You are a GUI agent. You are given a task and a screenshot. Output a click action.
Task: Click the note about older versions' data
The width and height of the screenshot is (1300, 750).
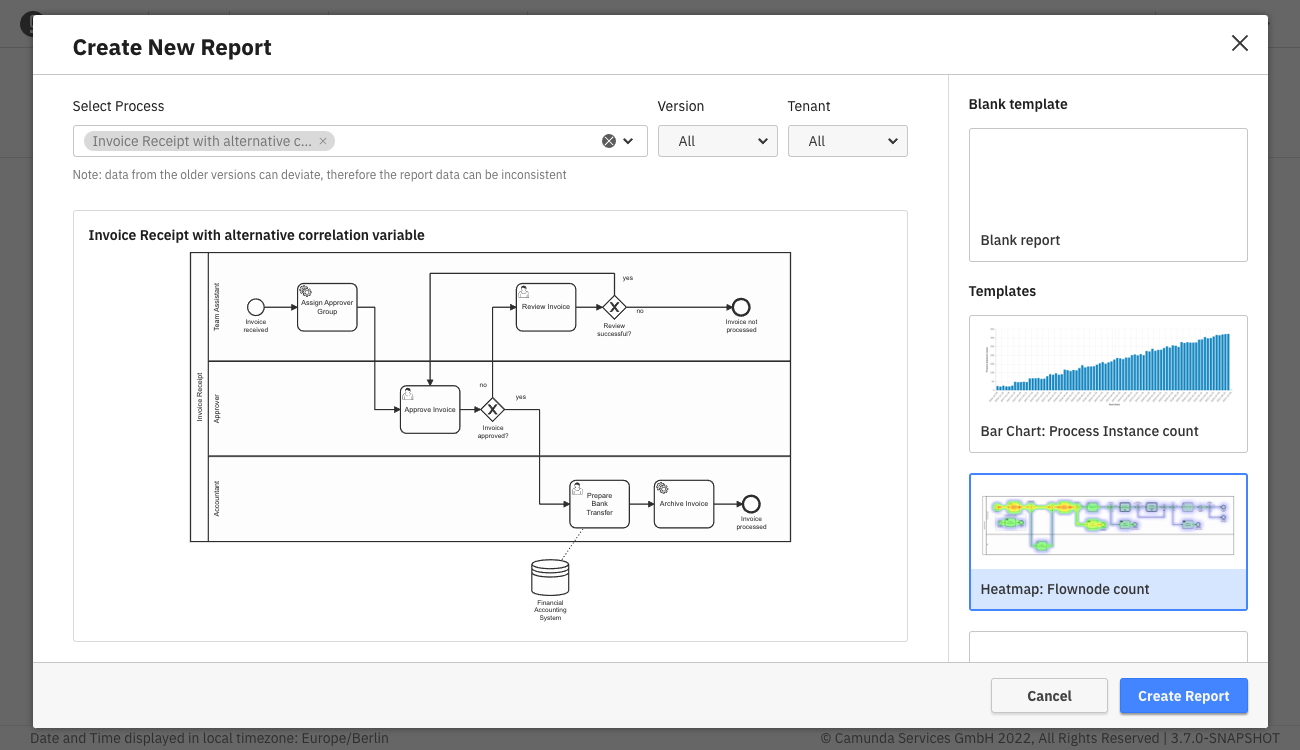click(320, 175)
